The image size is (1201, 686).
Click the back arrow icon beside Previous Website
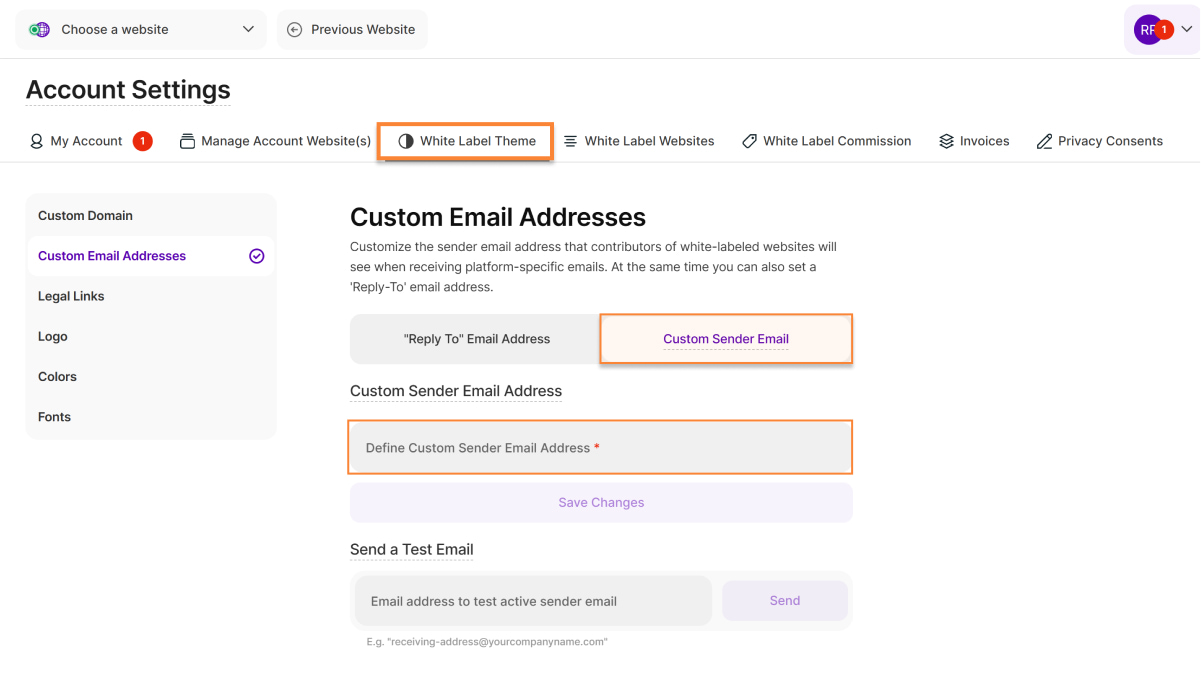(x=294, y=30)
